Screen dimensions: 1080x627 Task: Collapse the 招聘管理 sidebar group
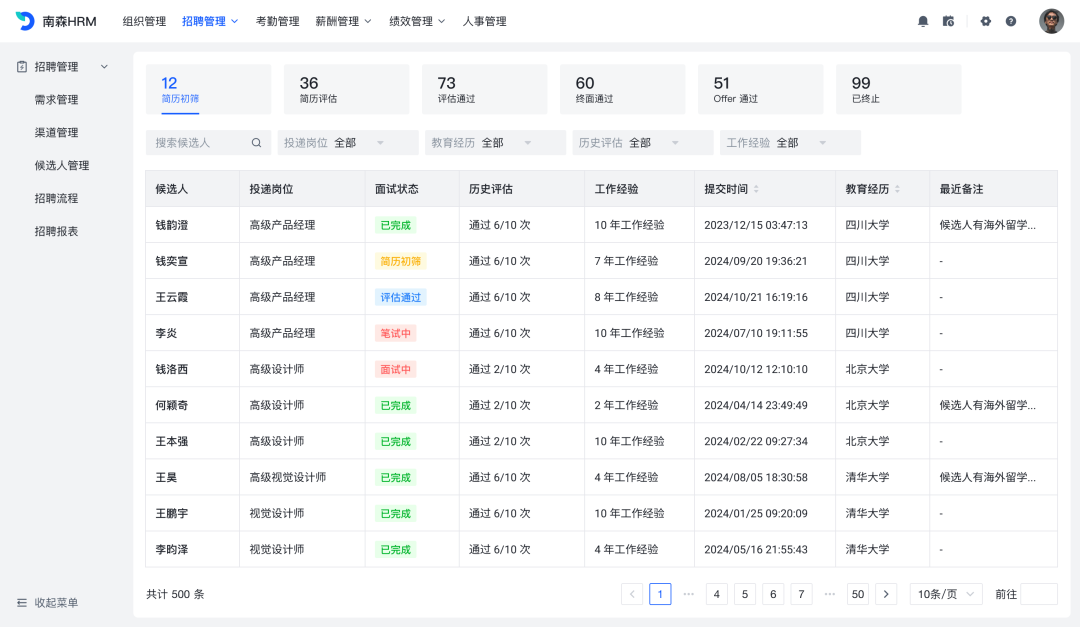(x=104, y=67)
